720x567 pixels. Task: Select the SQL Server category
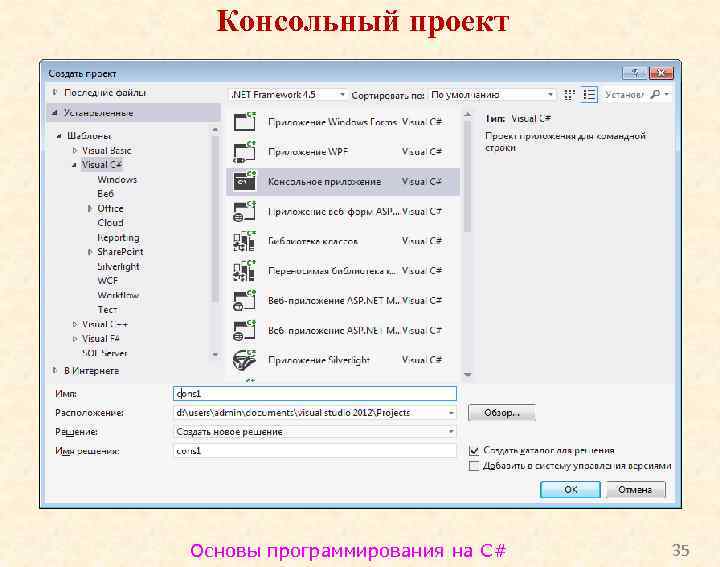pos(104,353)
